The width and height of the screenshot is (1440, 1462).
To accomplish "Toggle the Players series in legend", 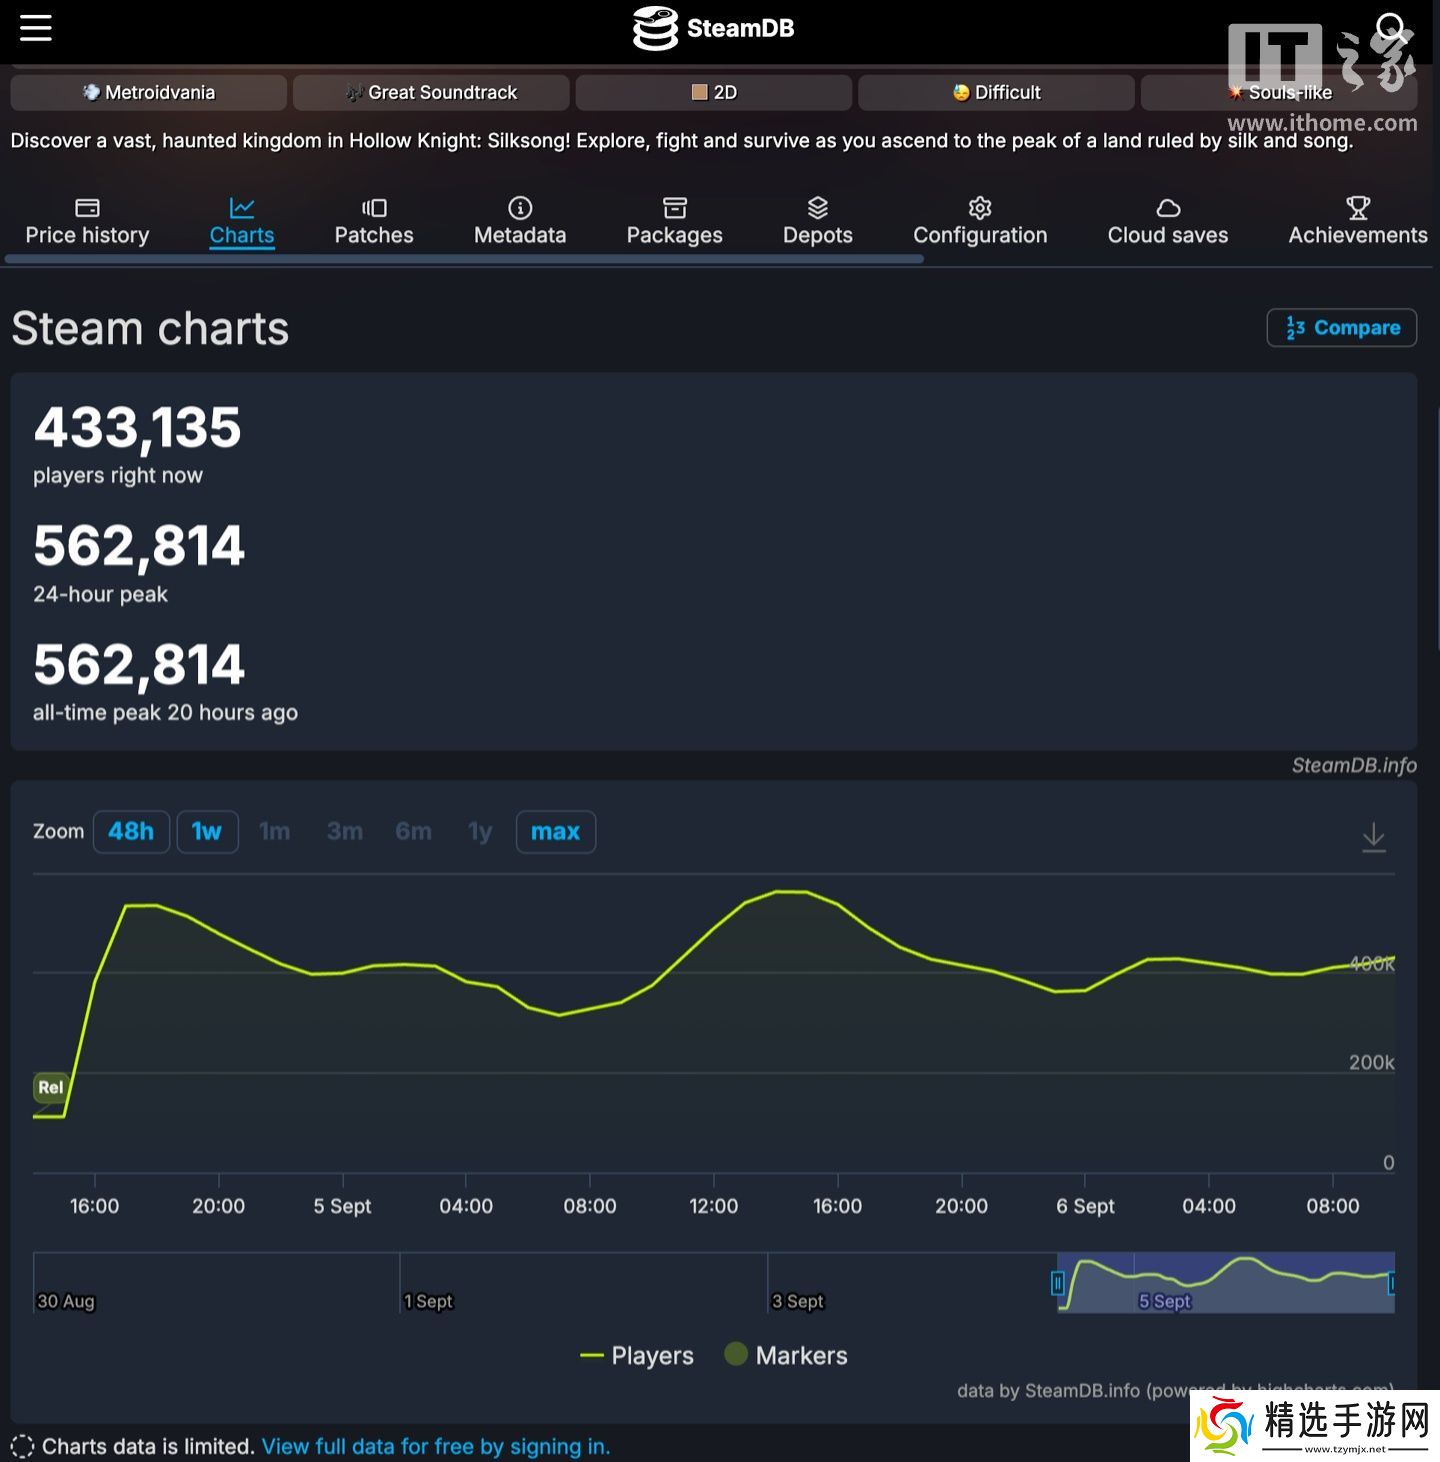I will [638, 1356].
